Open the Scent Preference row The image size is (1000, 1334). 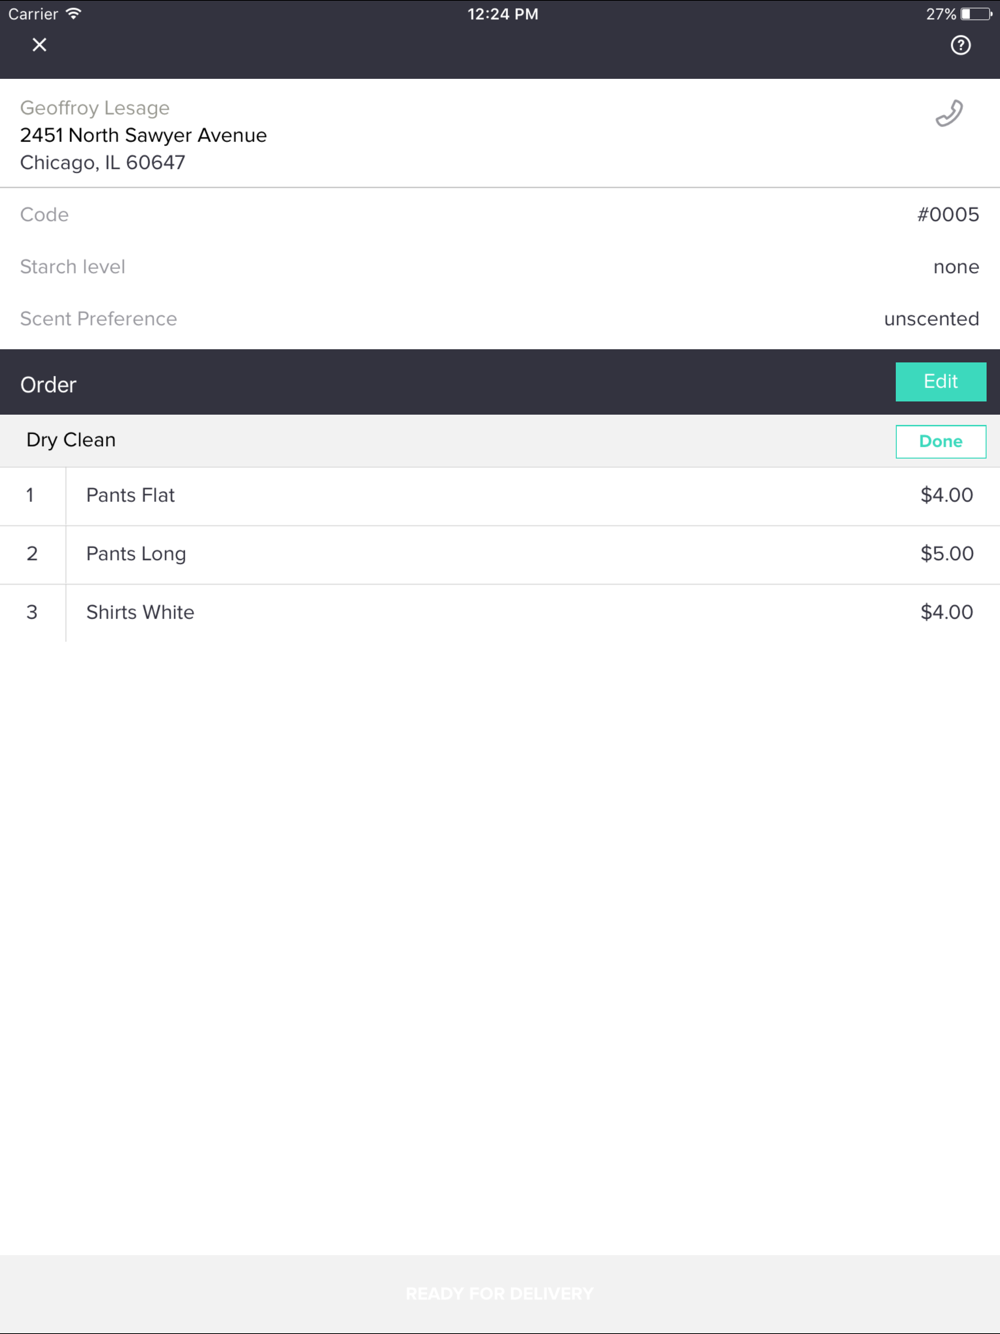click(x=500, y=319)
